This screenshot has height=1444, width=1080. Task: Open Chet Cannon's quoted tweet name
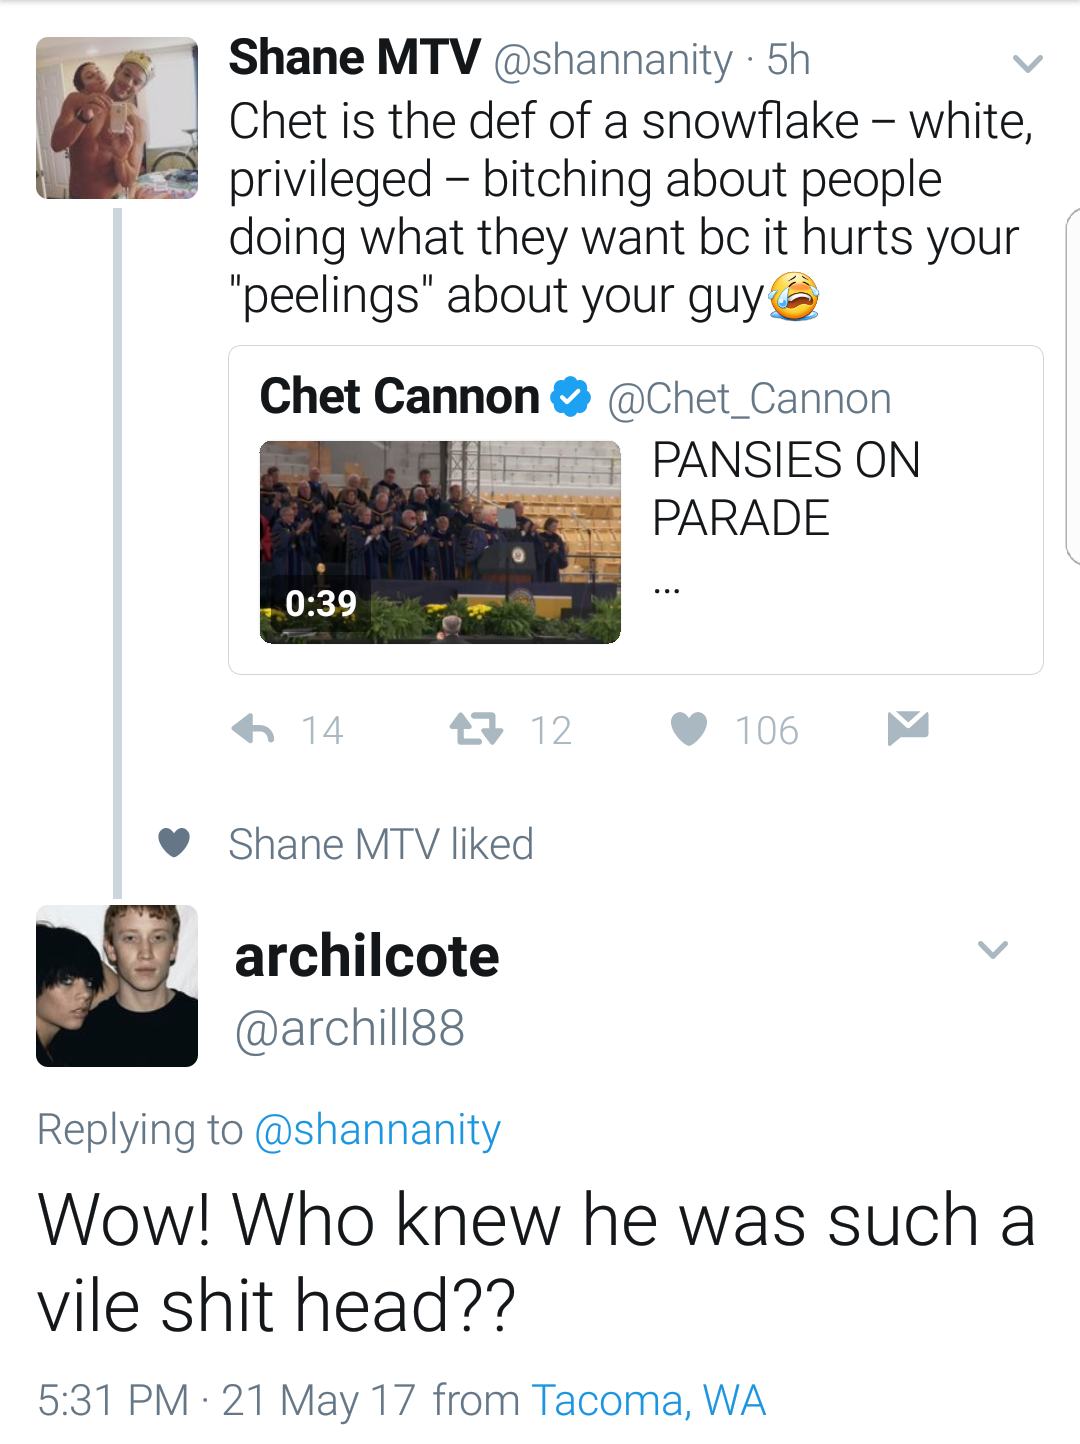tap(400, 396)
